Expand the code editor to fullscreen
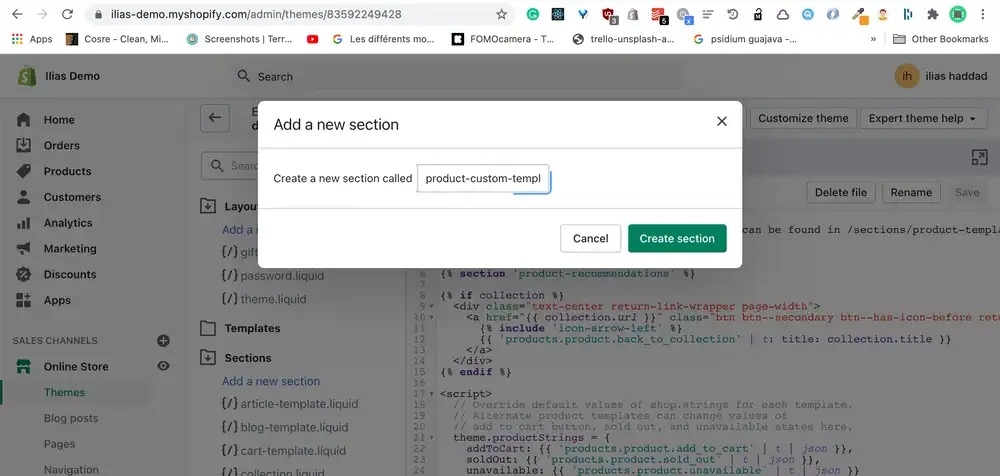This screenshot has height=476, width=1000. click(979, 157)
